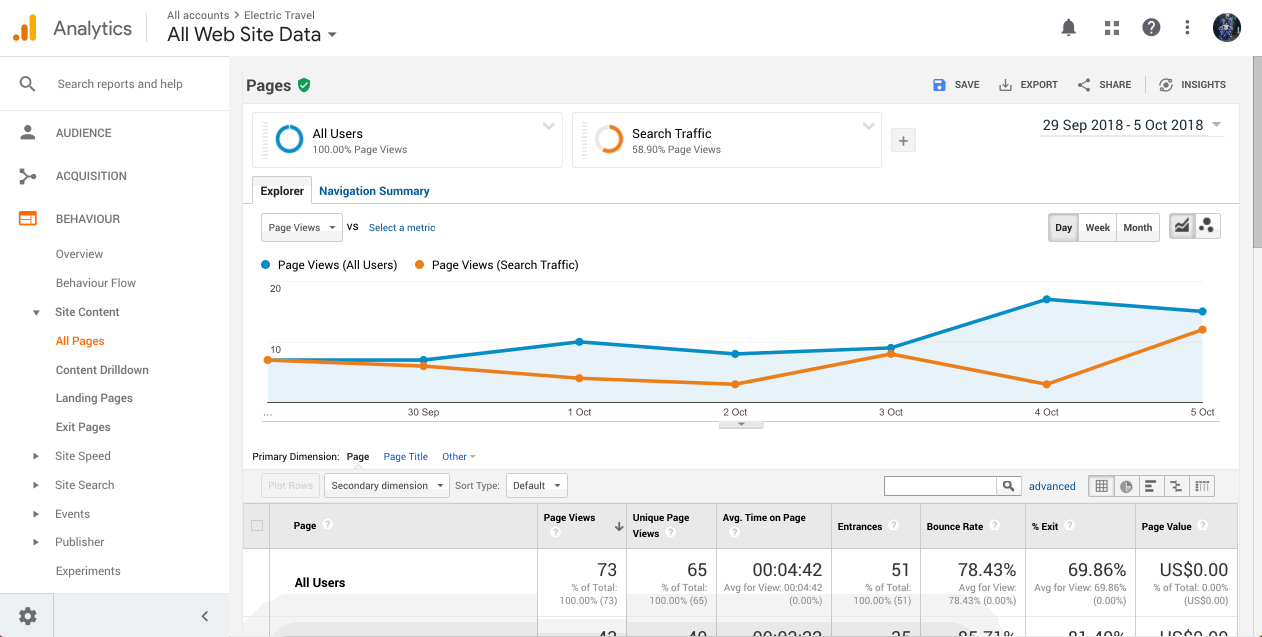
Task: Click the Admin settings gear icon
Action: pos(27,616)
